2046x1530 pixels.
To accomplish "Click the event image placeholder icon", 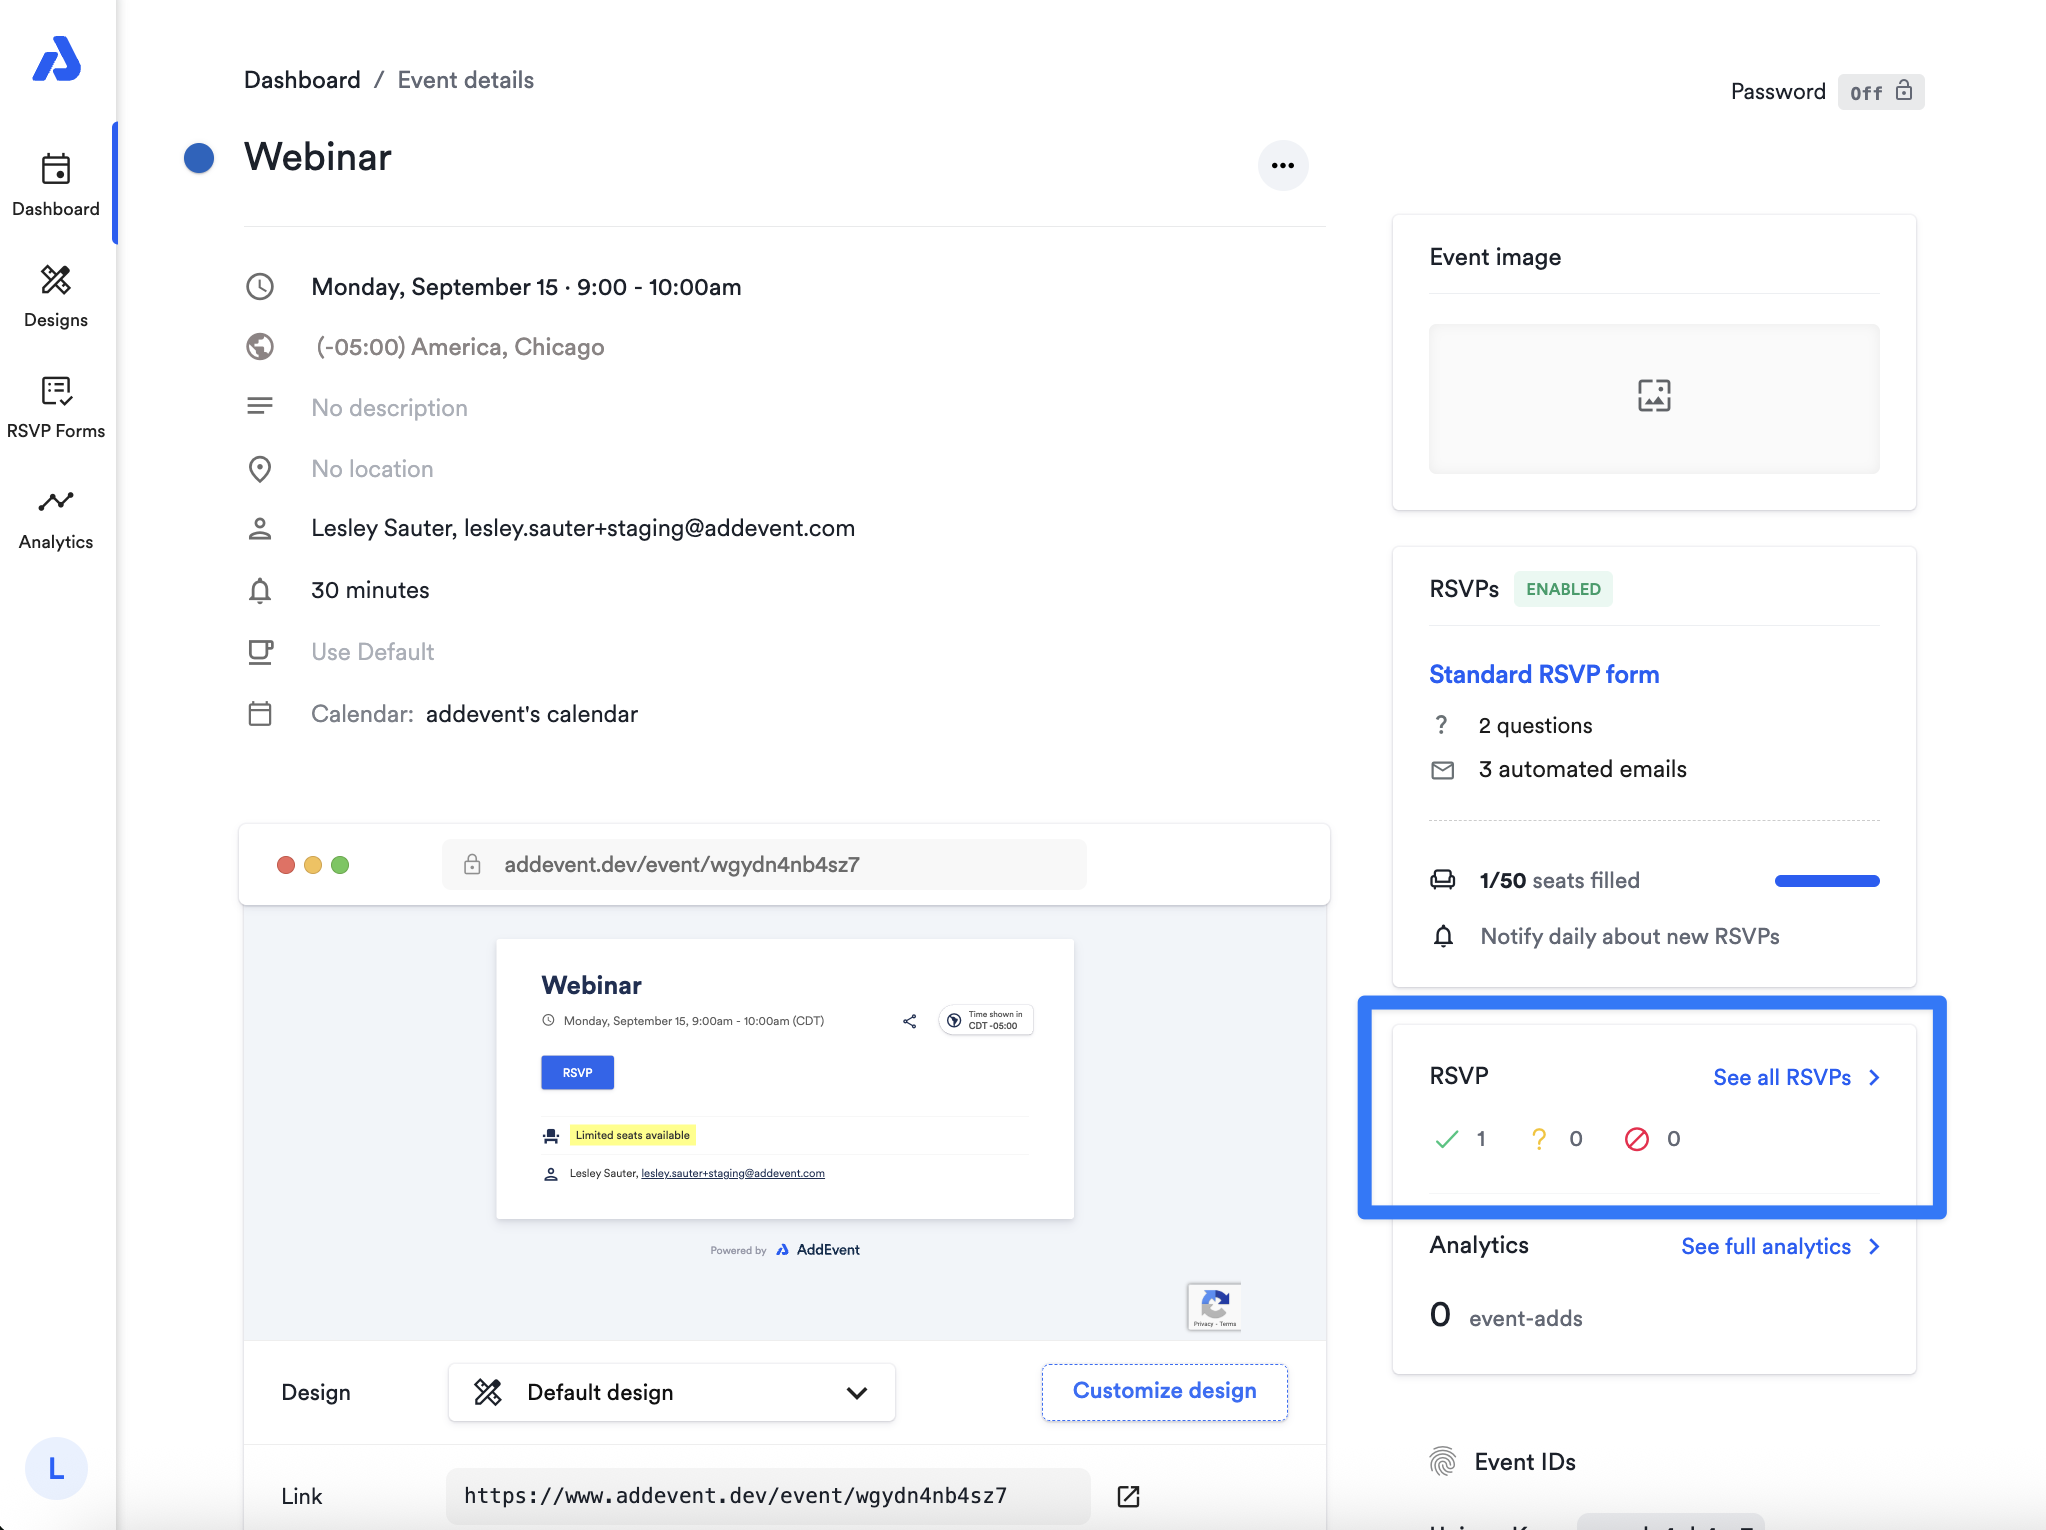I will [x=1654, y=396].
